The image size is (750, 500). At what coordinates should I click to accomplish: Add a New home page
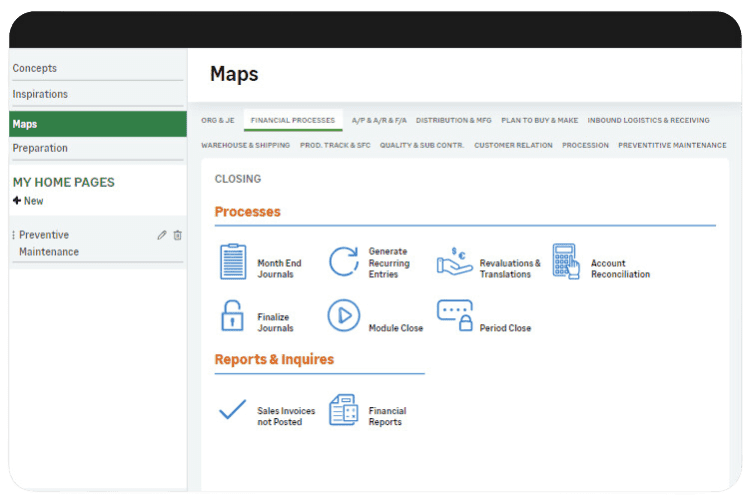28,201
